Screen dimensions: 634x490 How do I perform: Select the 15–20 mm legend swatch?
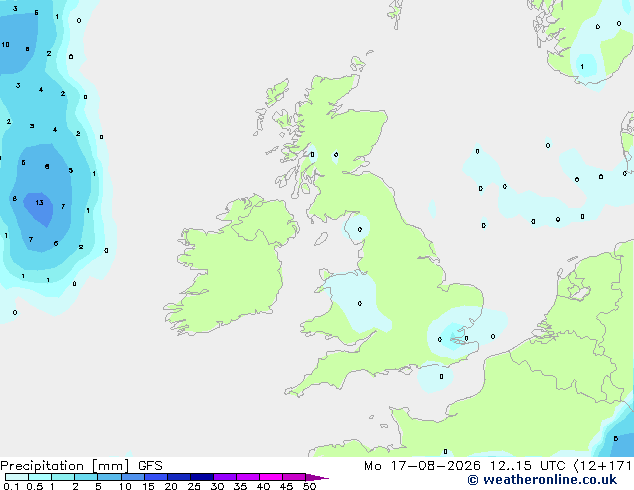[156, 477]
